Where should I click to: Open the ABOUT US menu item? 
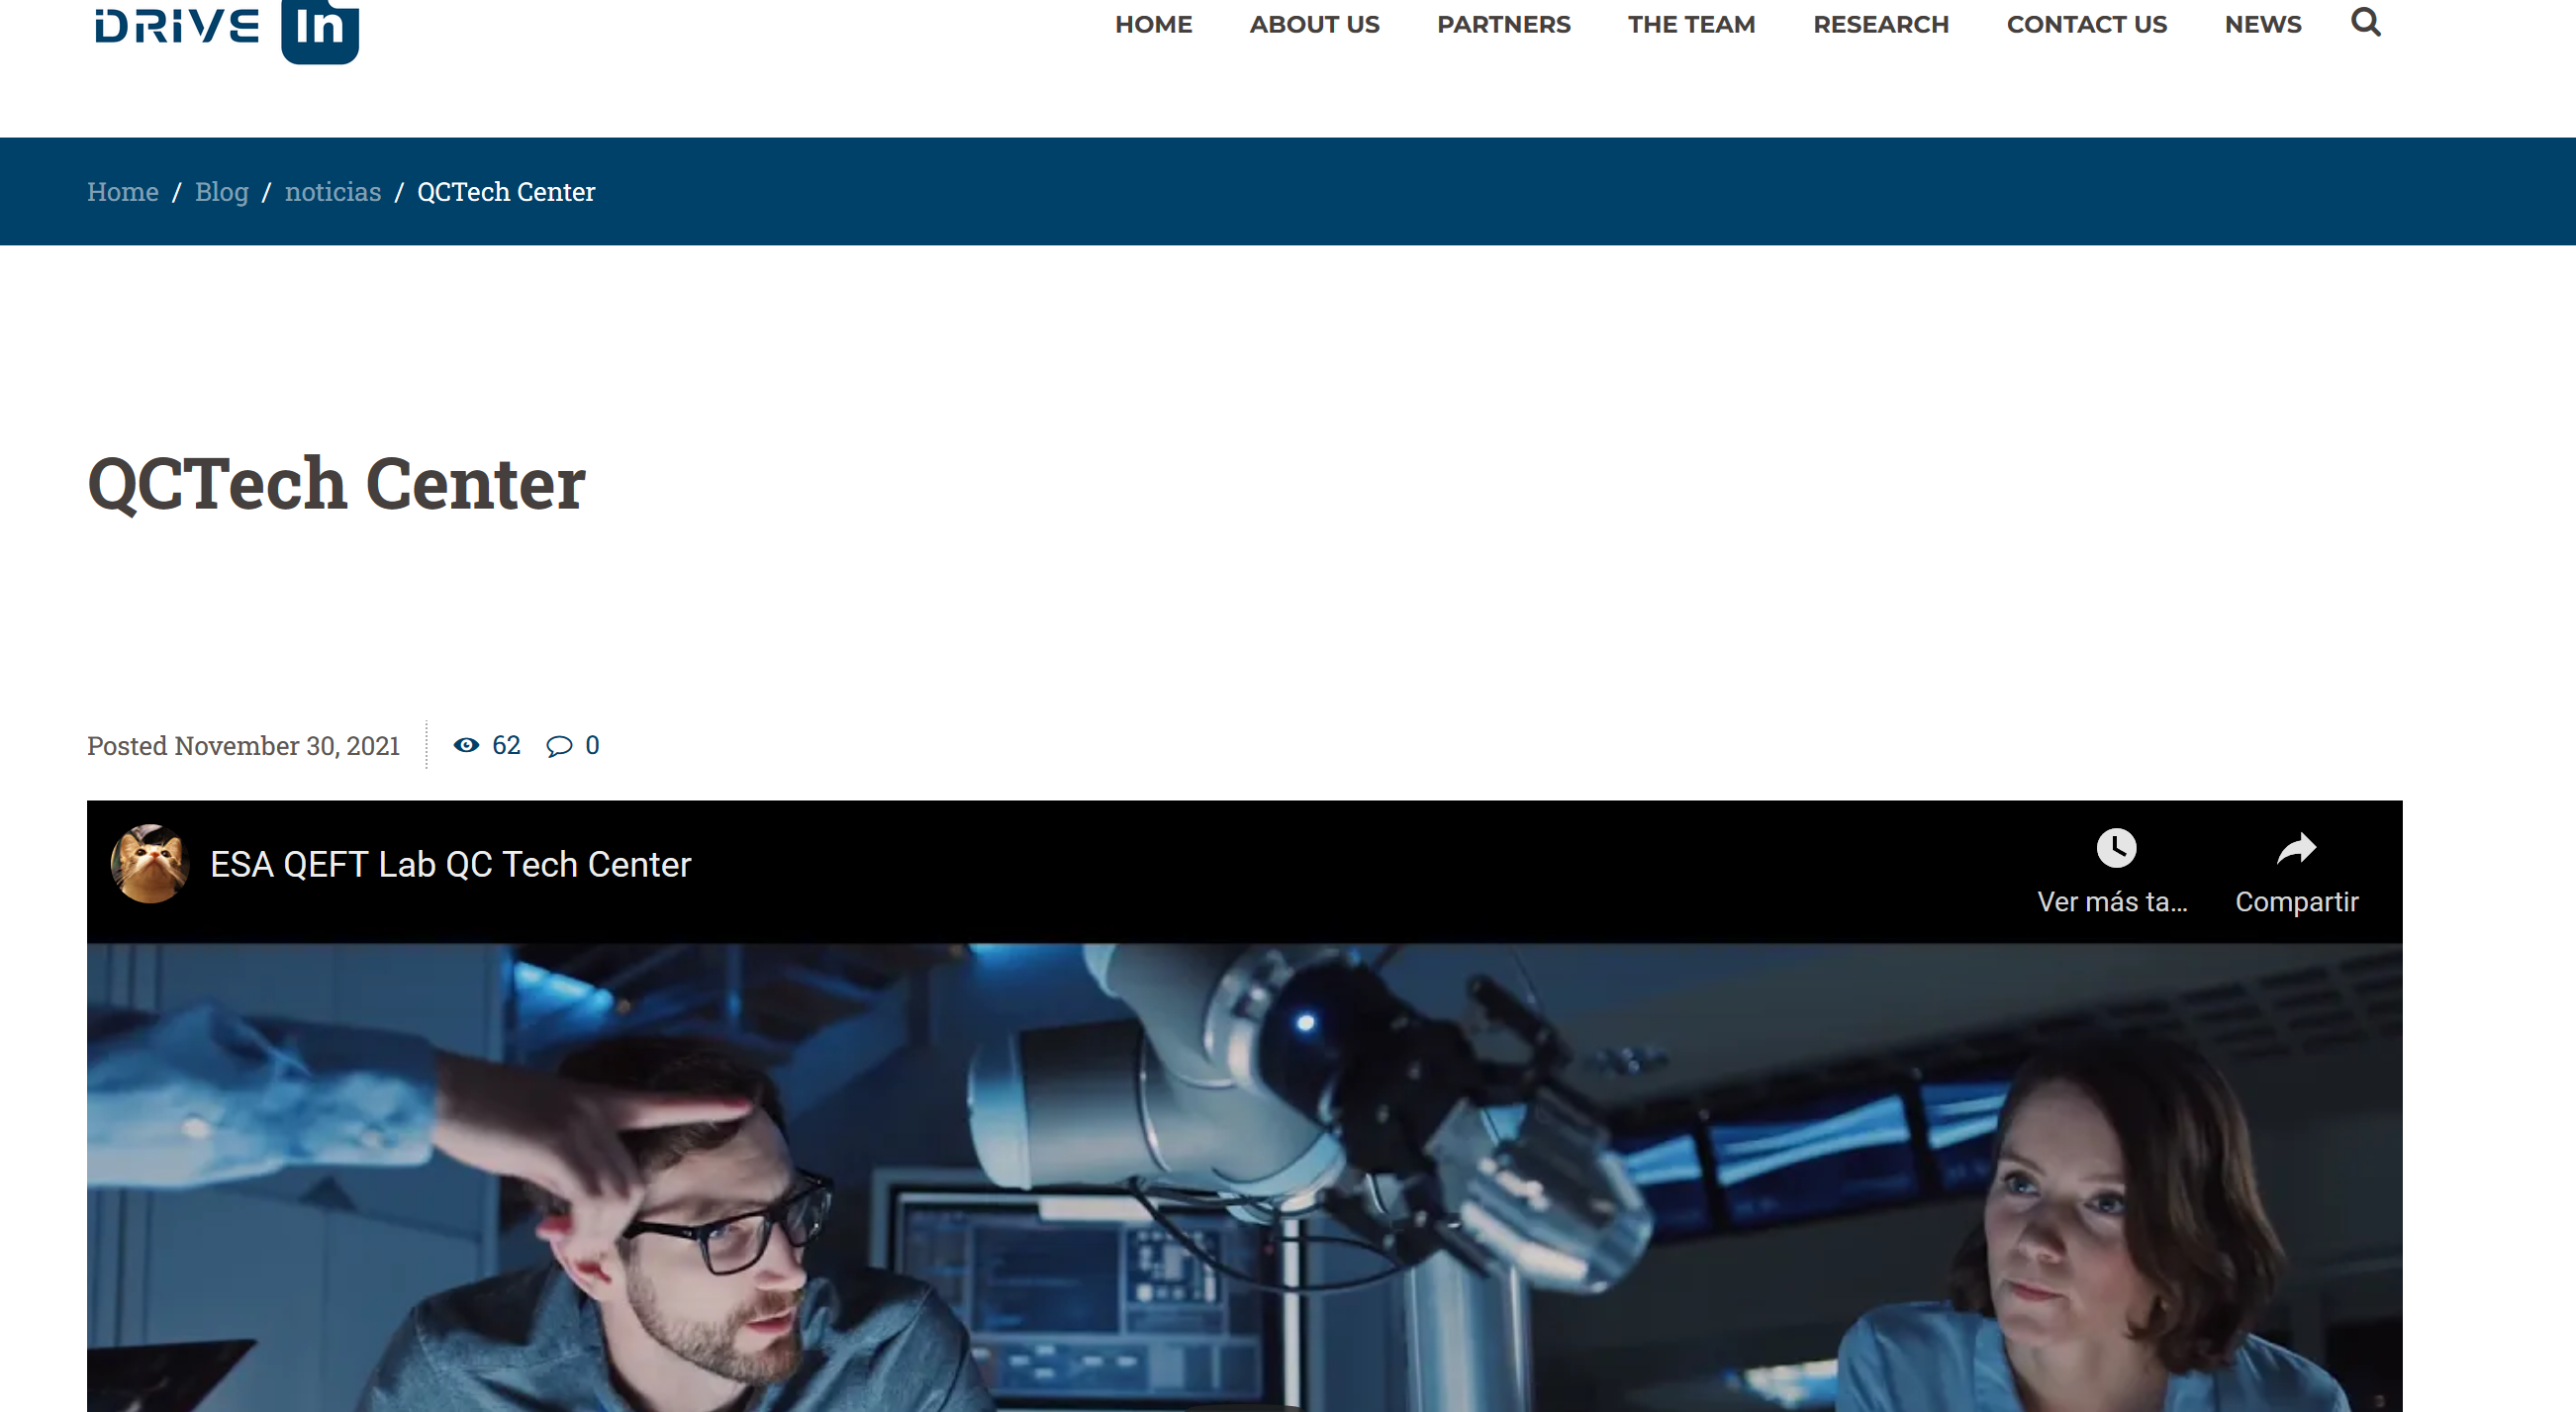tap(1314, 25)
